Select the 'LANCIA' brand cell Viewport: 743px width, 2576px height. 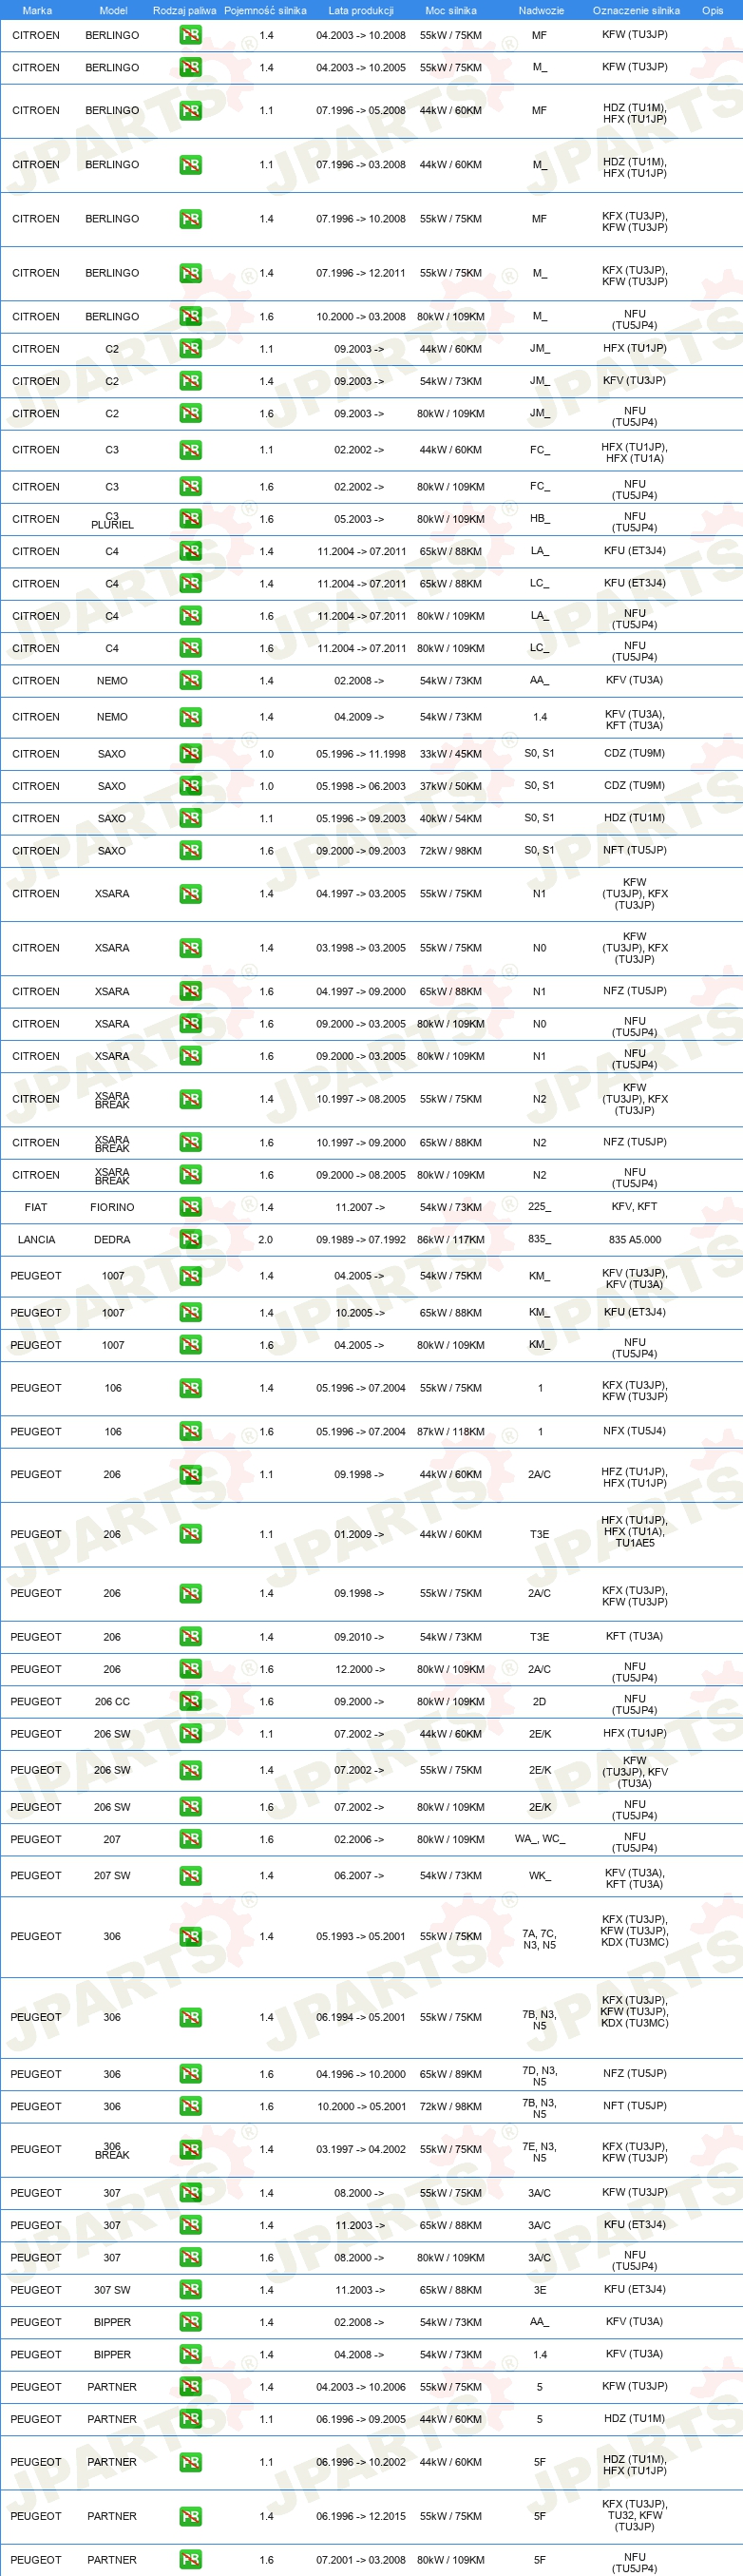click(x=36, y=1239)
